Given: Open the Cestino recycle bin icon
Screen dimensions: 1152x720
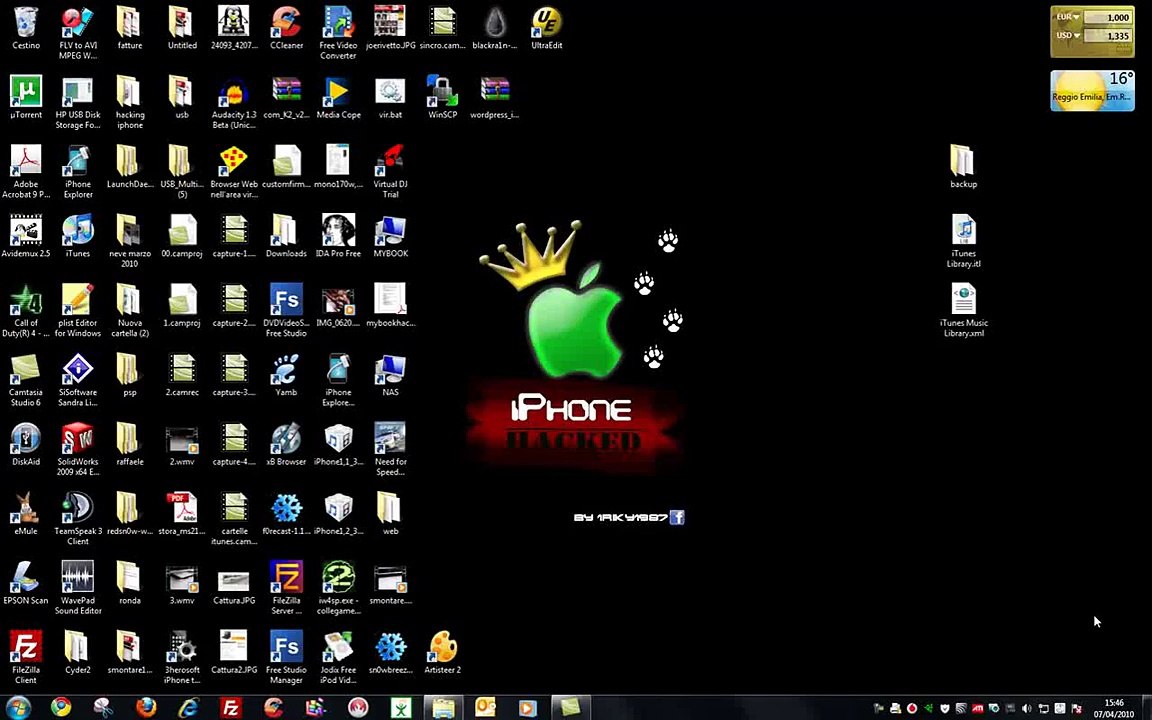Looking at the screenshot, I should [x=26, y=29].
